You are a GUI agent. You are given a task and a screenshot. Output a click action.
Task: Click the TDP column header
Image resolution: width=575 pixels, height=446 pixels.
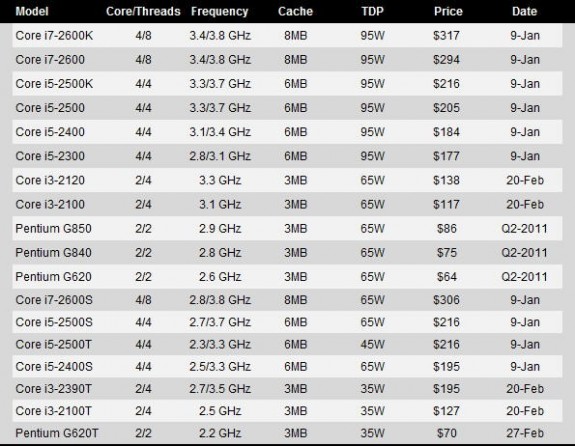[x=373, y=11]
